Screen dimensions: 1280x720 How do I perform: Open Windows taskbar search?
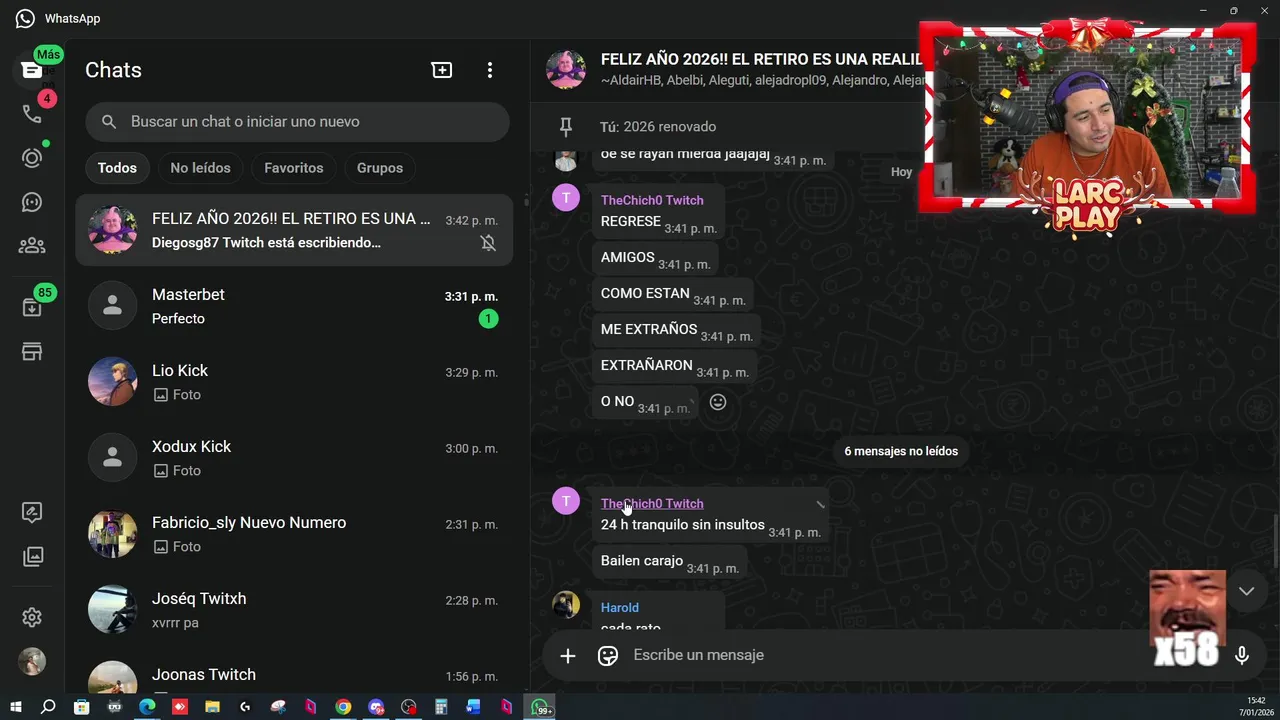tap(48, 707)
